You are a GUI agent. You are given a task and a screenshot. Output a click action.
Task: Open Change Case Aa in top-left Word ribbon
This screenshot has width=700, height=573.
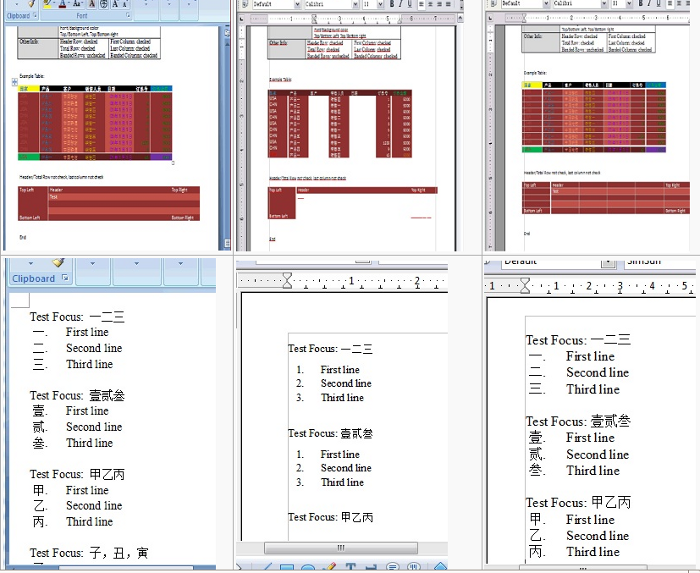77,4
